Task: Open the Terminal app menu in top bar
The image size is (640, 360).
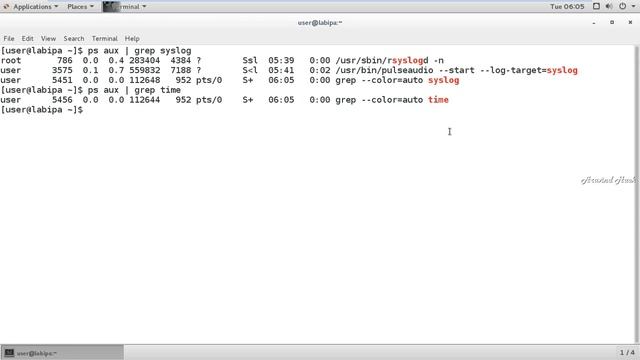Action: tap(124, 7)
